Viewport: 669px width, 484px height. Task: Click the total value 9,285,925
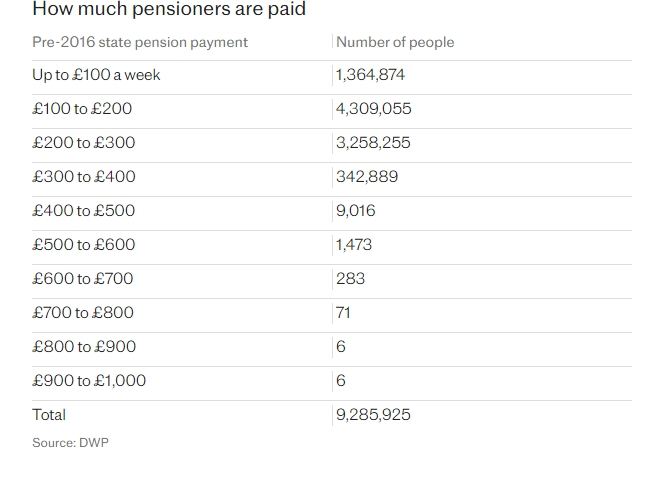[x=373, y=415]
